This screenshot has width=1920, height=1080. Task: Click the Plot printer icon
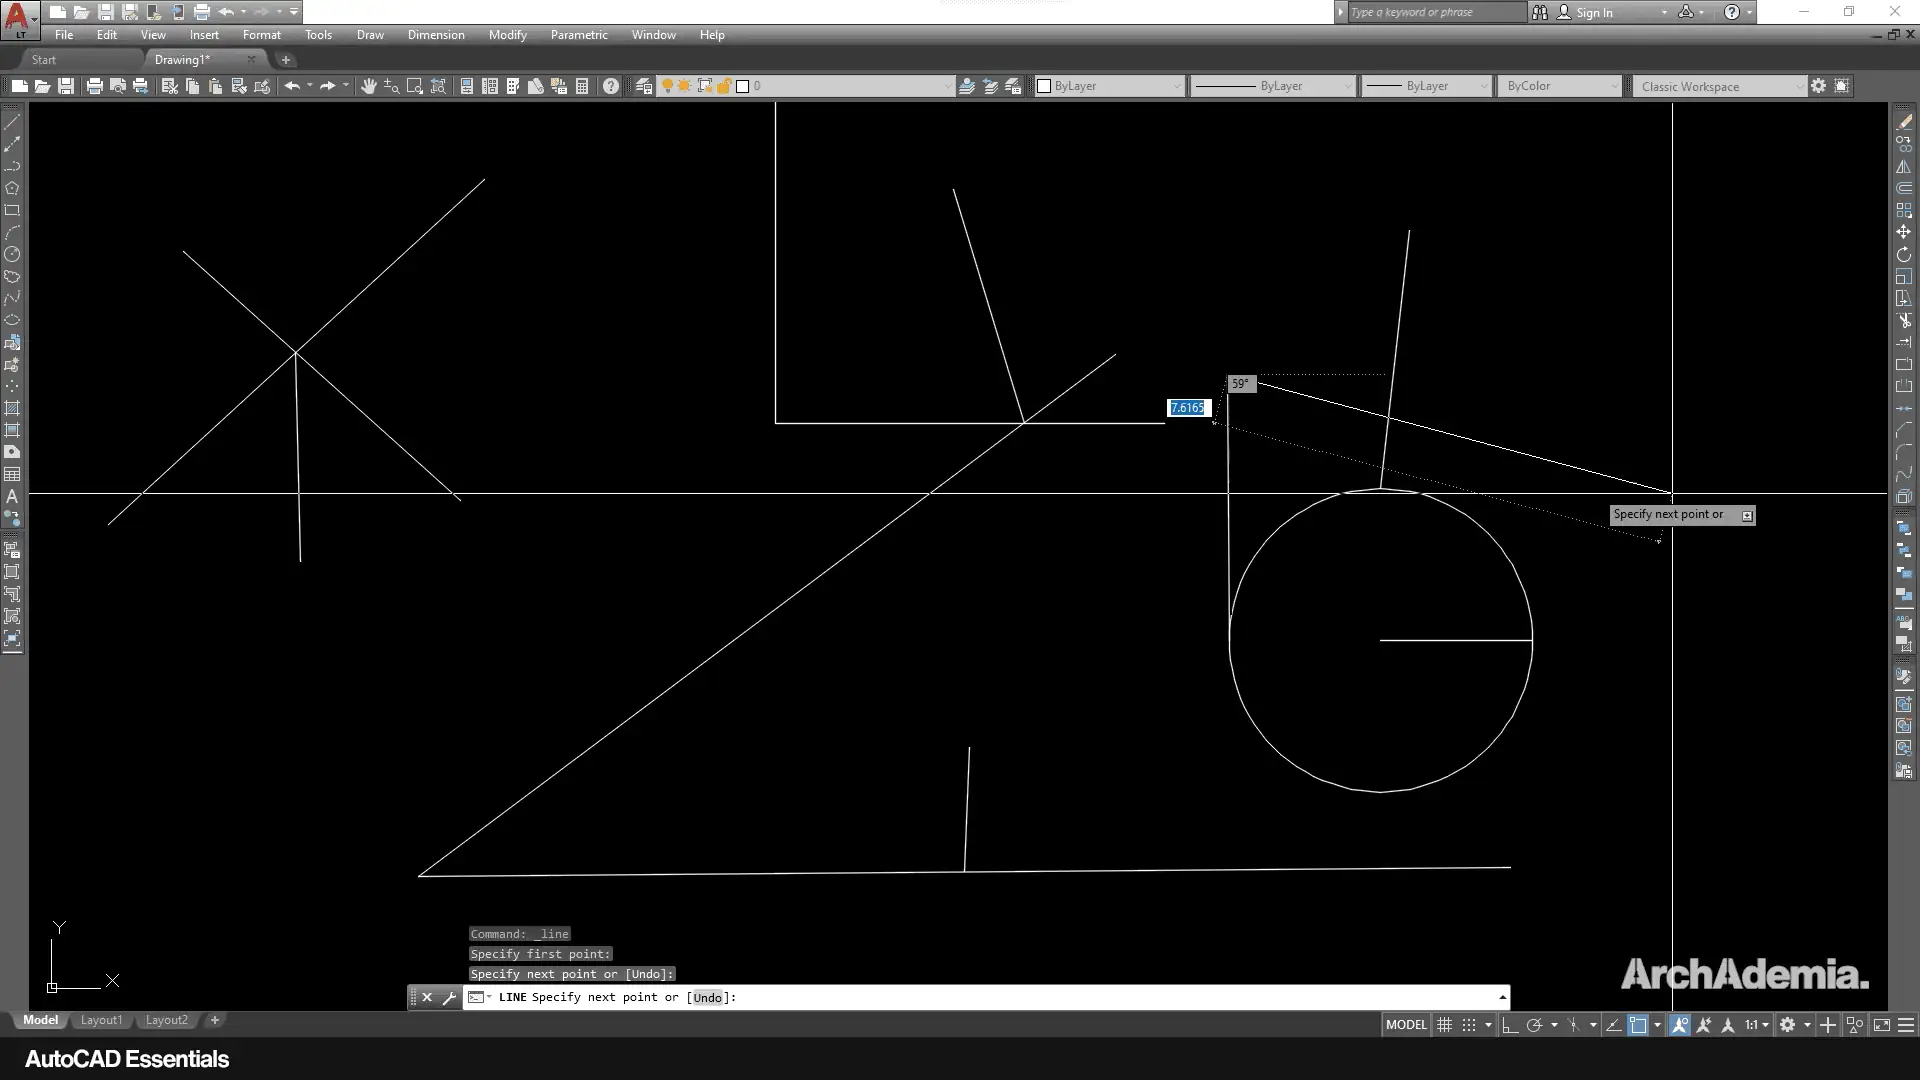click(94, 86)
